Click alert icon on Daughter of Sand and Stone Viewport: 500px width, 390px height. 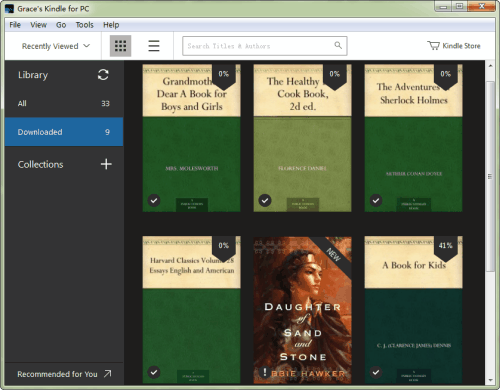(x=265, y=372)
